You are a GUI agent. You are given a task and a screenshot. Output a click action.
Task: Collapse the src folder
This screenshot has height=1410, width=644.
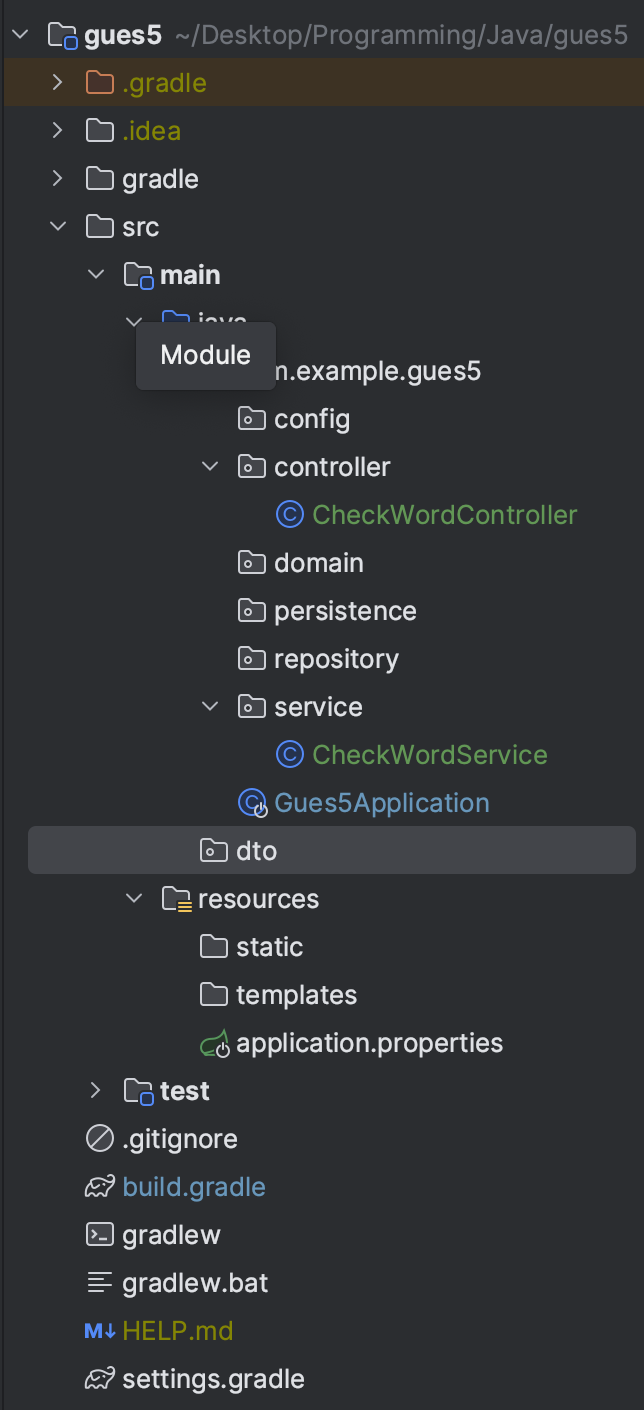click(x=58, y=227)
